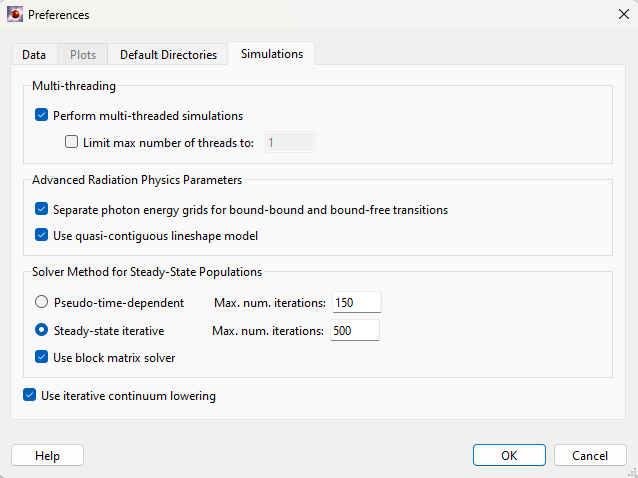Viewport: 638px width, 478px height.
Task: Click the Preferences app icon in title bar
Action: 14,15
